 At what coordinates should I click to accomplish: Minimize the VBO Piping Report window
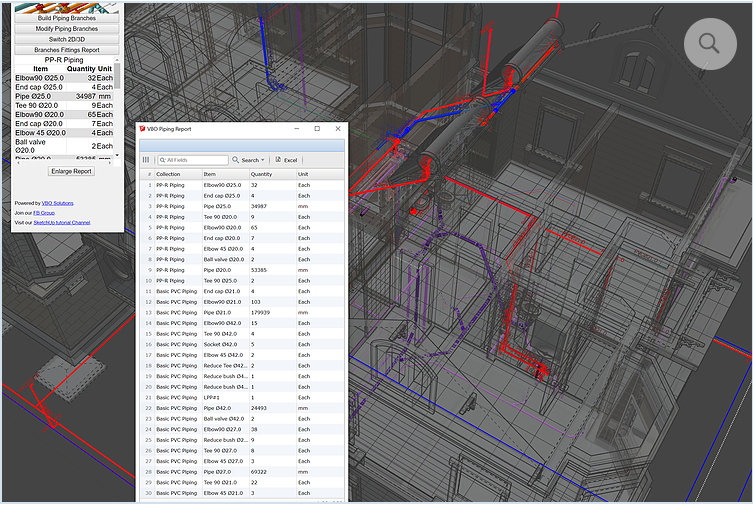[x=296, y=129]
